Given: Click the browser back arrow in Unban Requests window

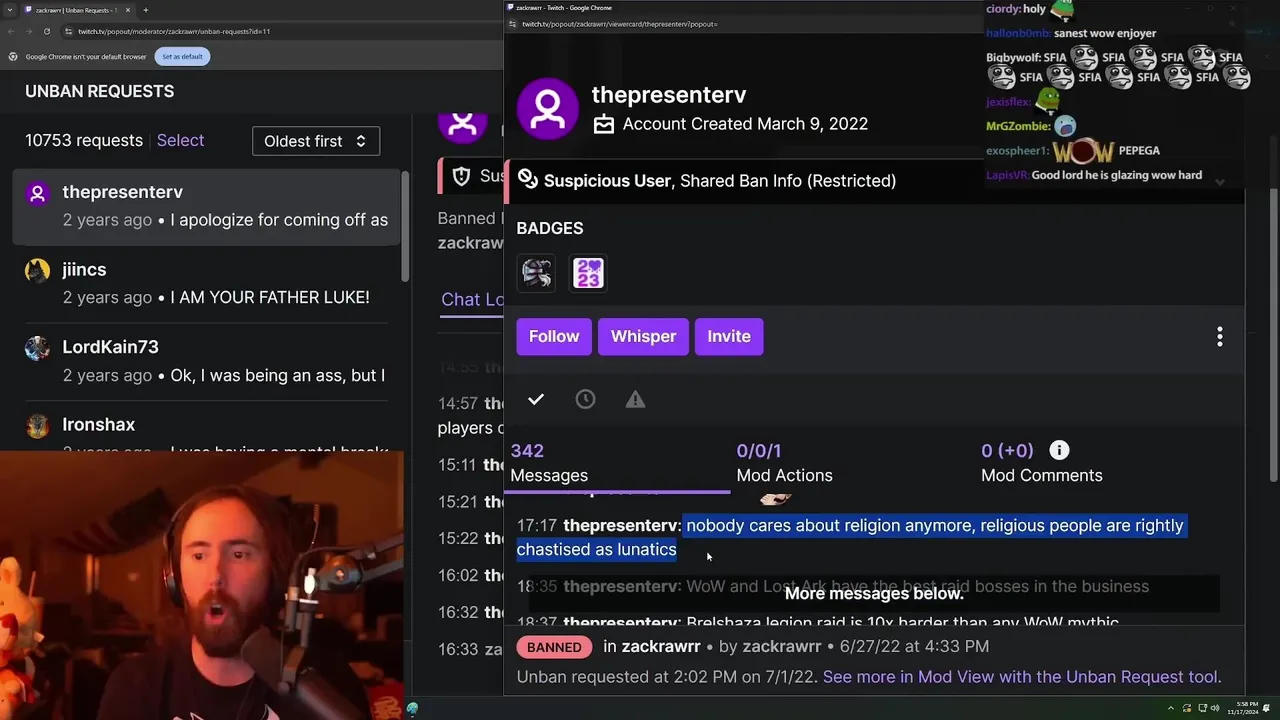Looking at the screenshot, I should [x=11, y=31].
